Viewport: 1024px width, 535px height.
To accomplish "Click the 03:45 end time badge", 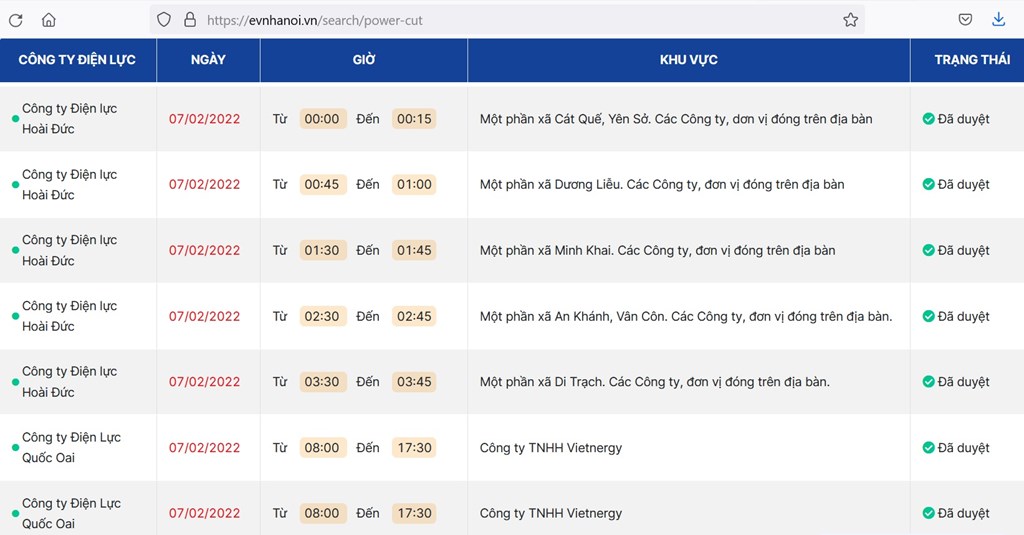I will click(x=414, y=382).
